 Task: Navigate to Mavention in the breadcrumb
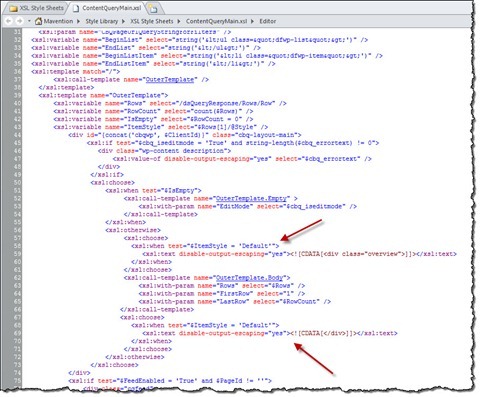click(x=58, y=21)
